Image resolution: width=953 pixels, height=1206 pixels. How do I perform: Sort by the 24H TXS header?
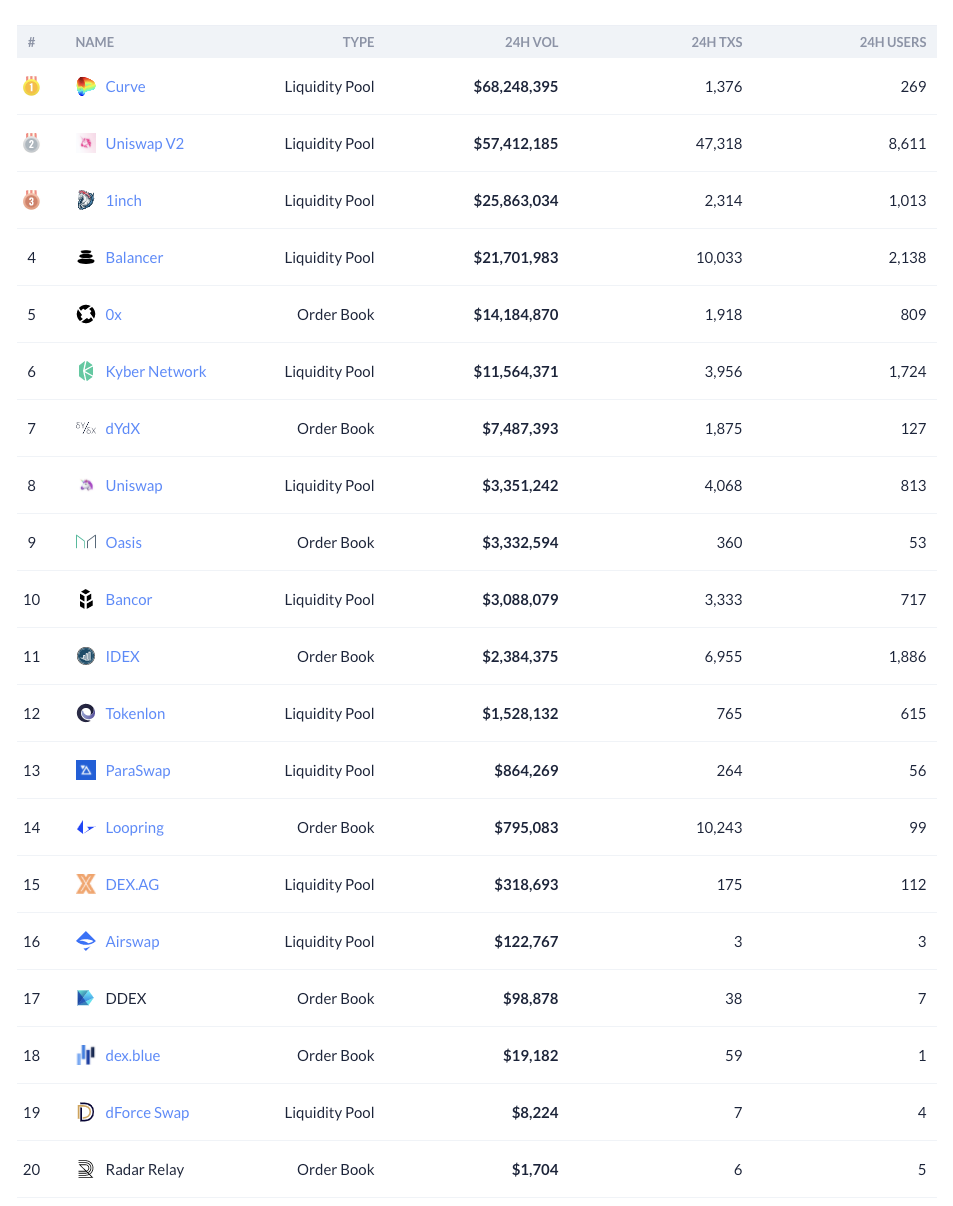pyautogui.click(x=716, y=42)
